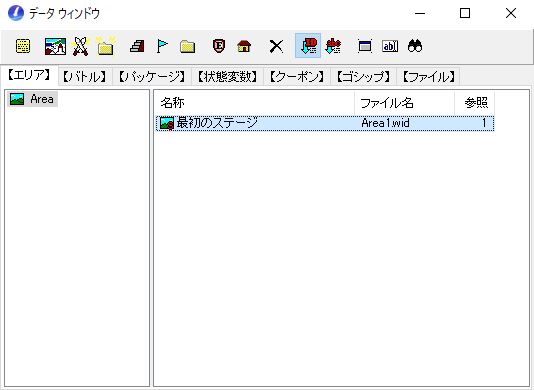
Task: Click the small red-roof house icon
Action: [x=244, y=46]
